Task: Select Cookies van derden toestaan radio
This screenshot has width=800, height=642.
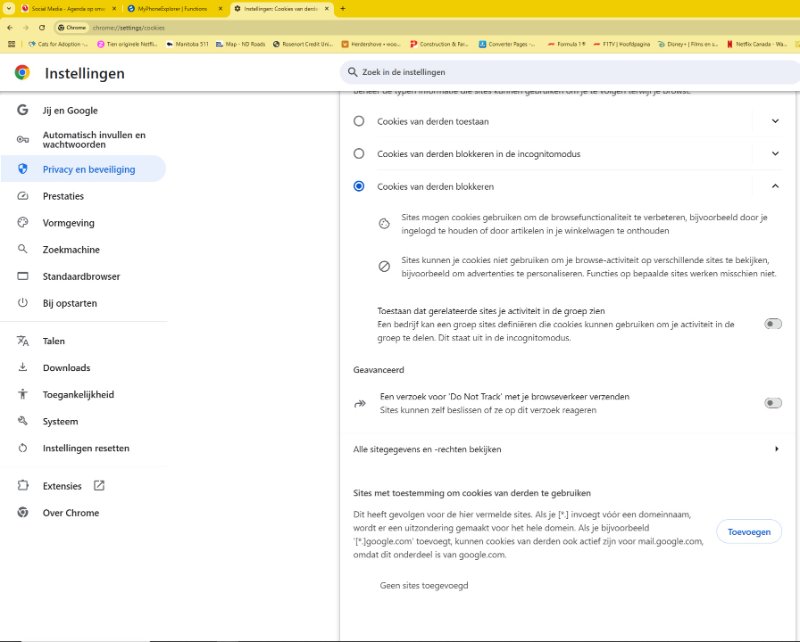Action: tap(359, 121)
